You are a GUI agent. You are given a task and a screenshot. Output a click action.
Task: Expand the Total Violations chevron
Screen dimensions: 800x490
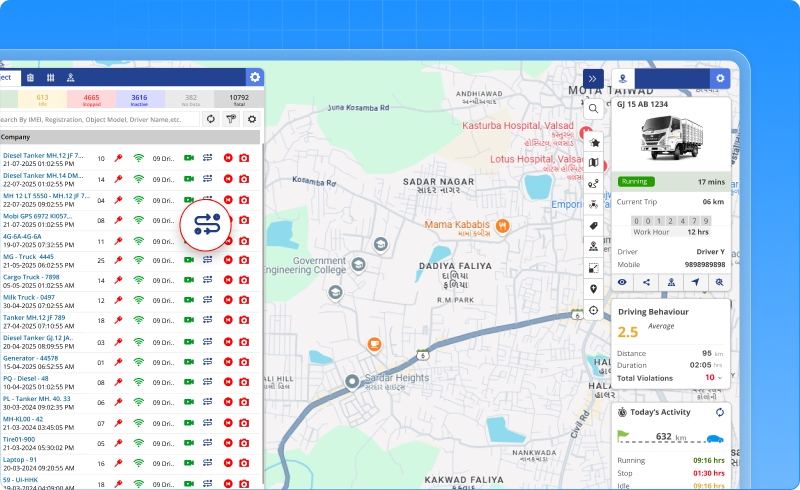[x=721, y=377]
